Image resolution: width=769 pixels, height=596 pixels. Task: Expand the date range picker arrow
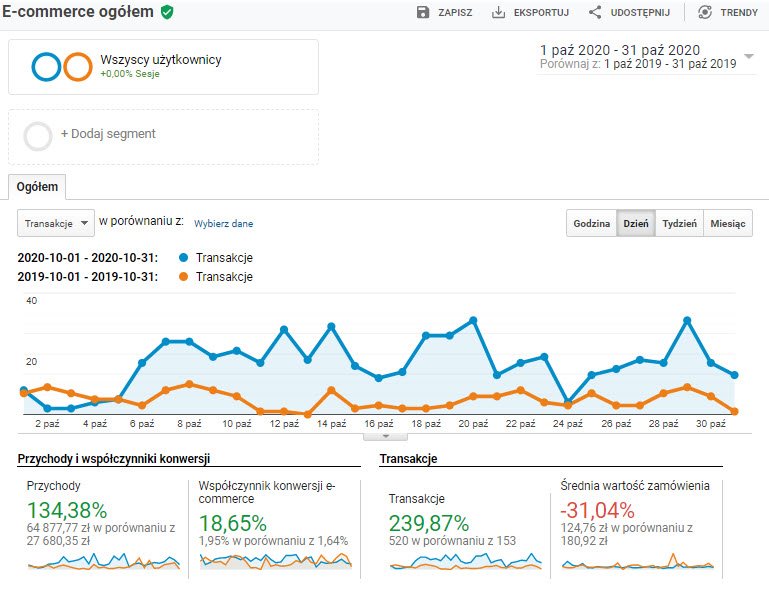[x=749, y=56]
